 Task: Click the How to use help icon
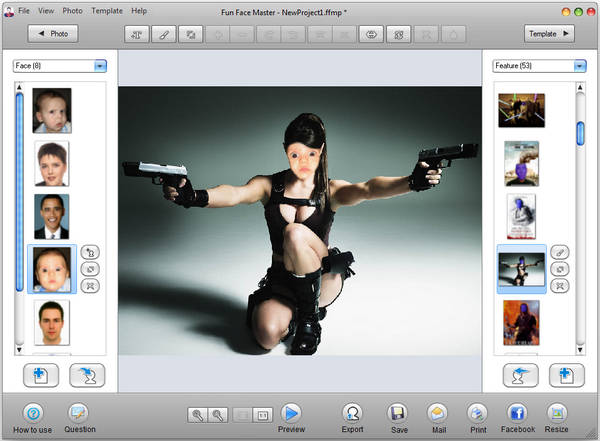(x=32, y=413)
